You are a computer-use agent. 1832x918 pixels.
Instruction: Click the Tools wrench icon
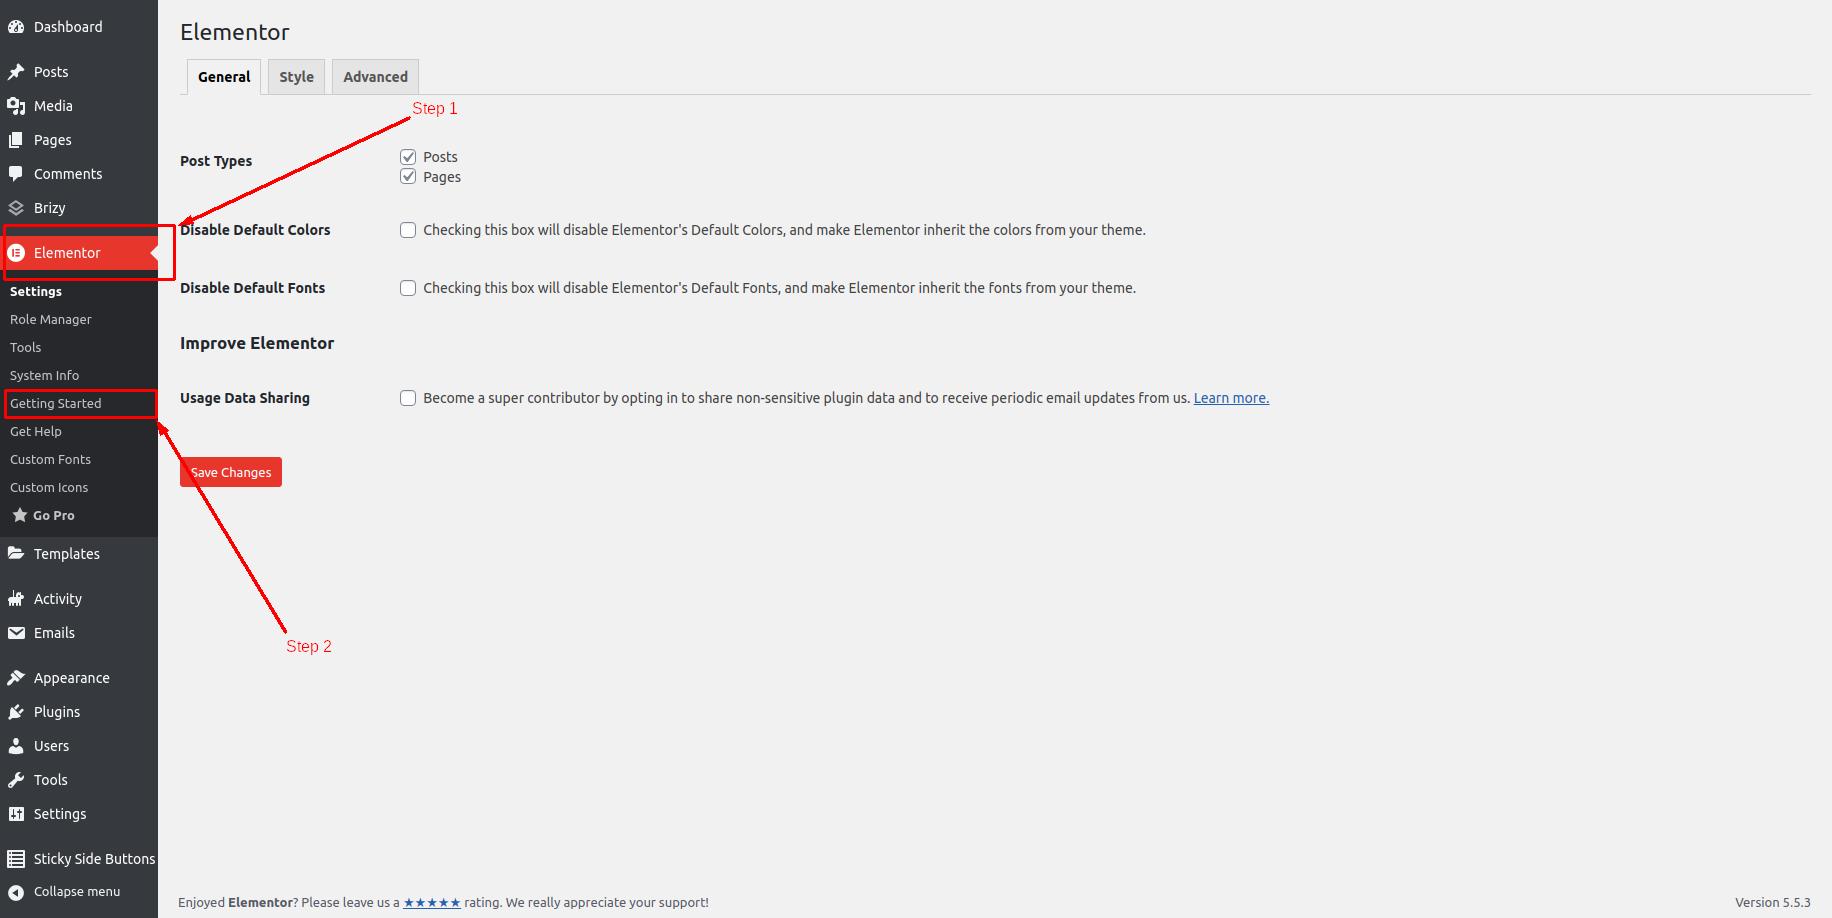(16, 780)
